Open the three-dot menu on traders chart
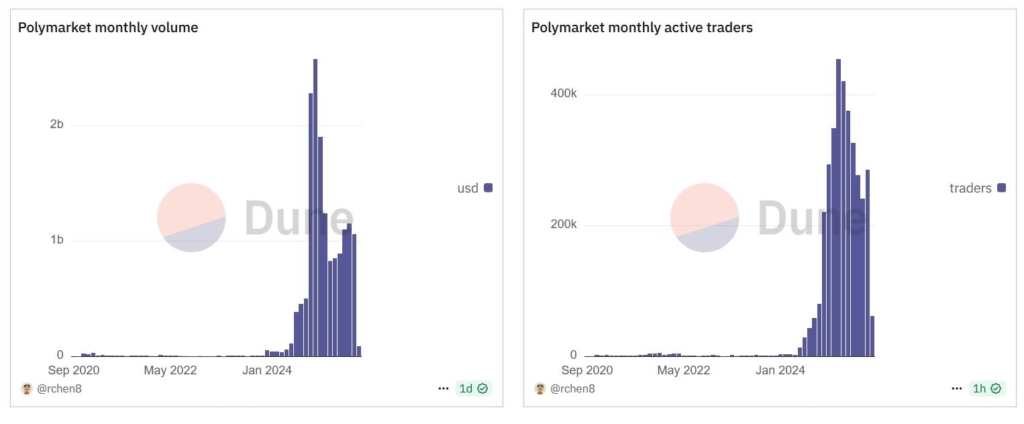The height and width of the screenshot is (424, 1024). [956, 388]
